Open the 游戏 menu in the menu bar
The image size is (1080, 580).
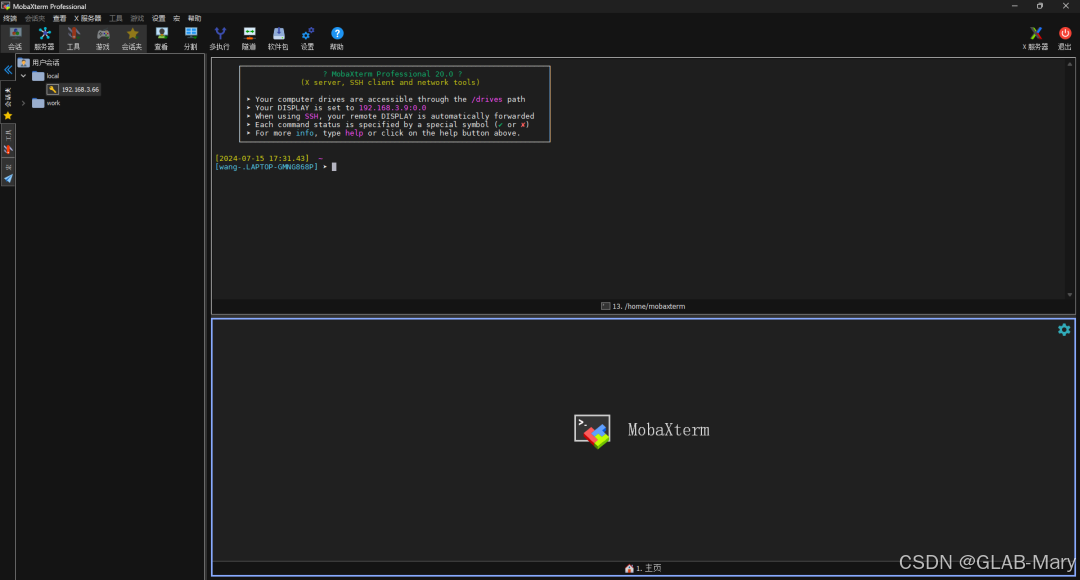[137, 19]
